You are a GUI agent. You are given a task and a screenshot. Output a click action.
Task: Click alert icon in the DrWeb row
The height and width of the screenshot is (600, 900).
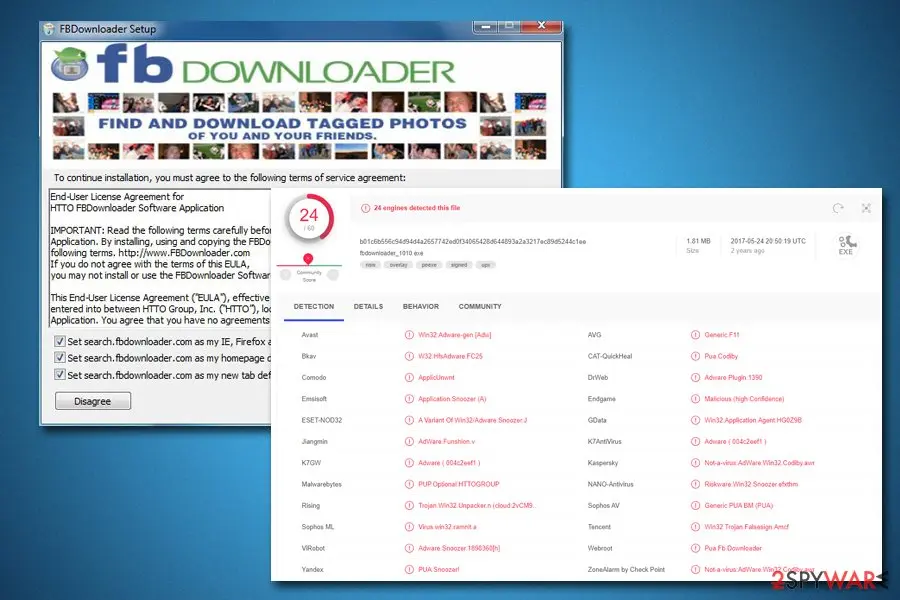(695, 377)
